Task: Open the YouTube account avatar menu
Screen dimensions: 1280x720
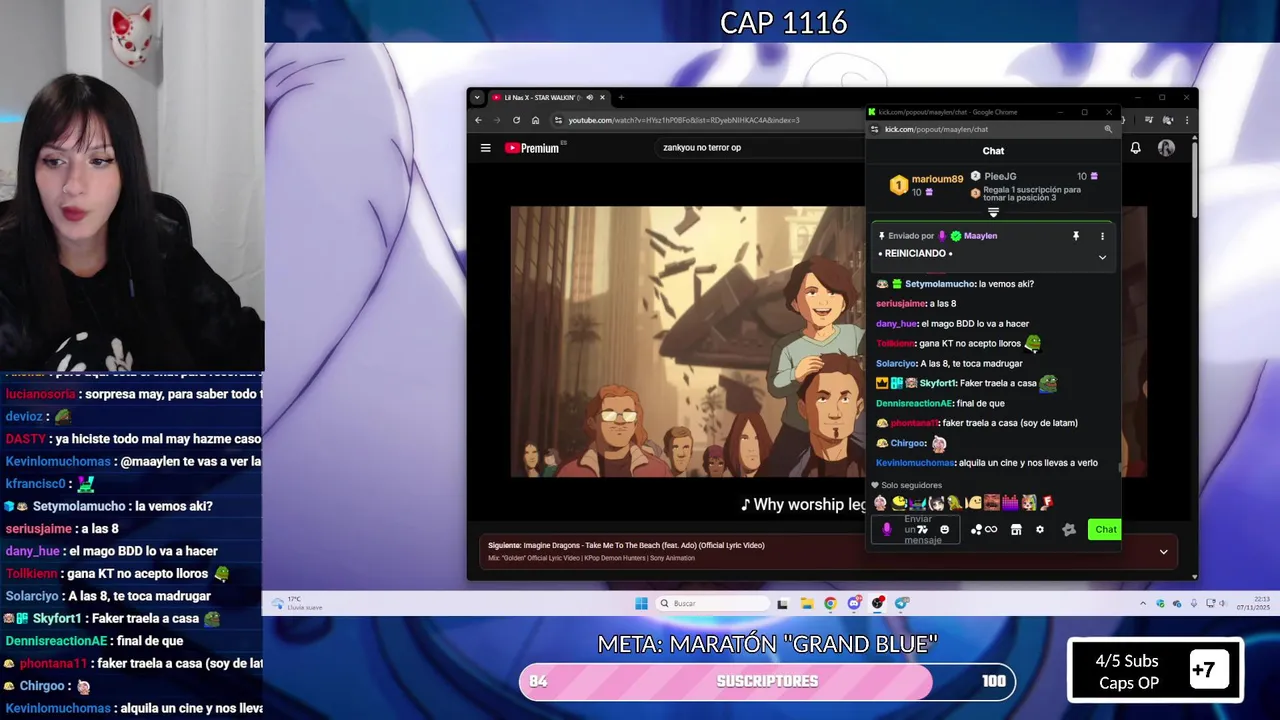Action: click(1166, 148)
